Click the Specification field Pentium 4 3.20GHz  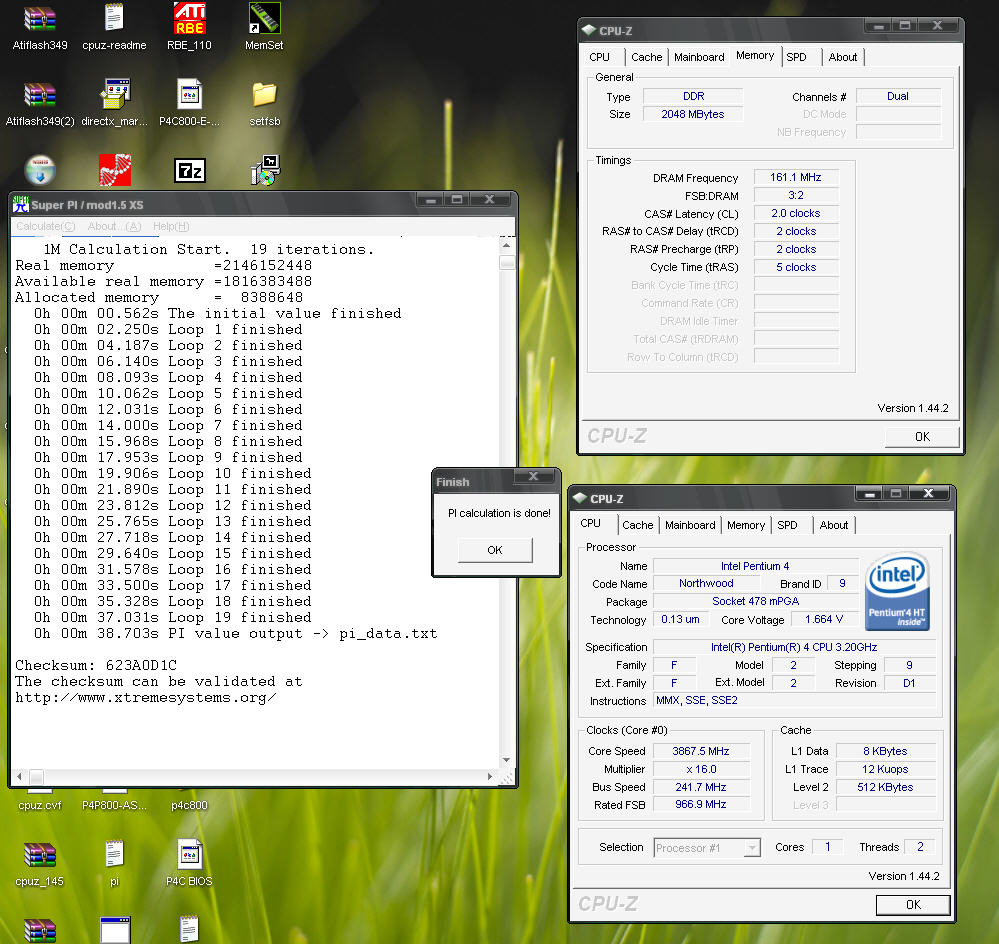tap(794, 647)
